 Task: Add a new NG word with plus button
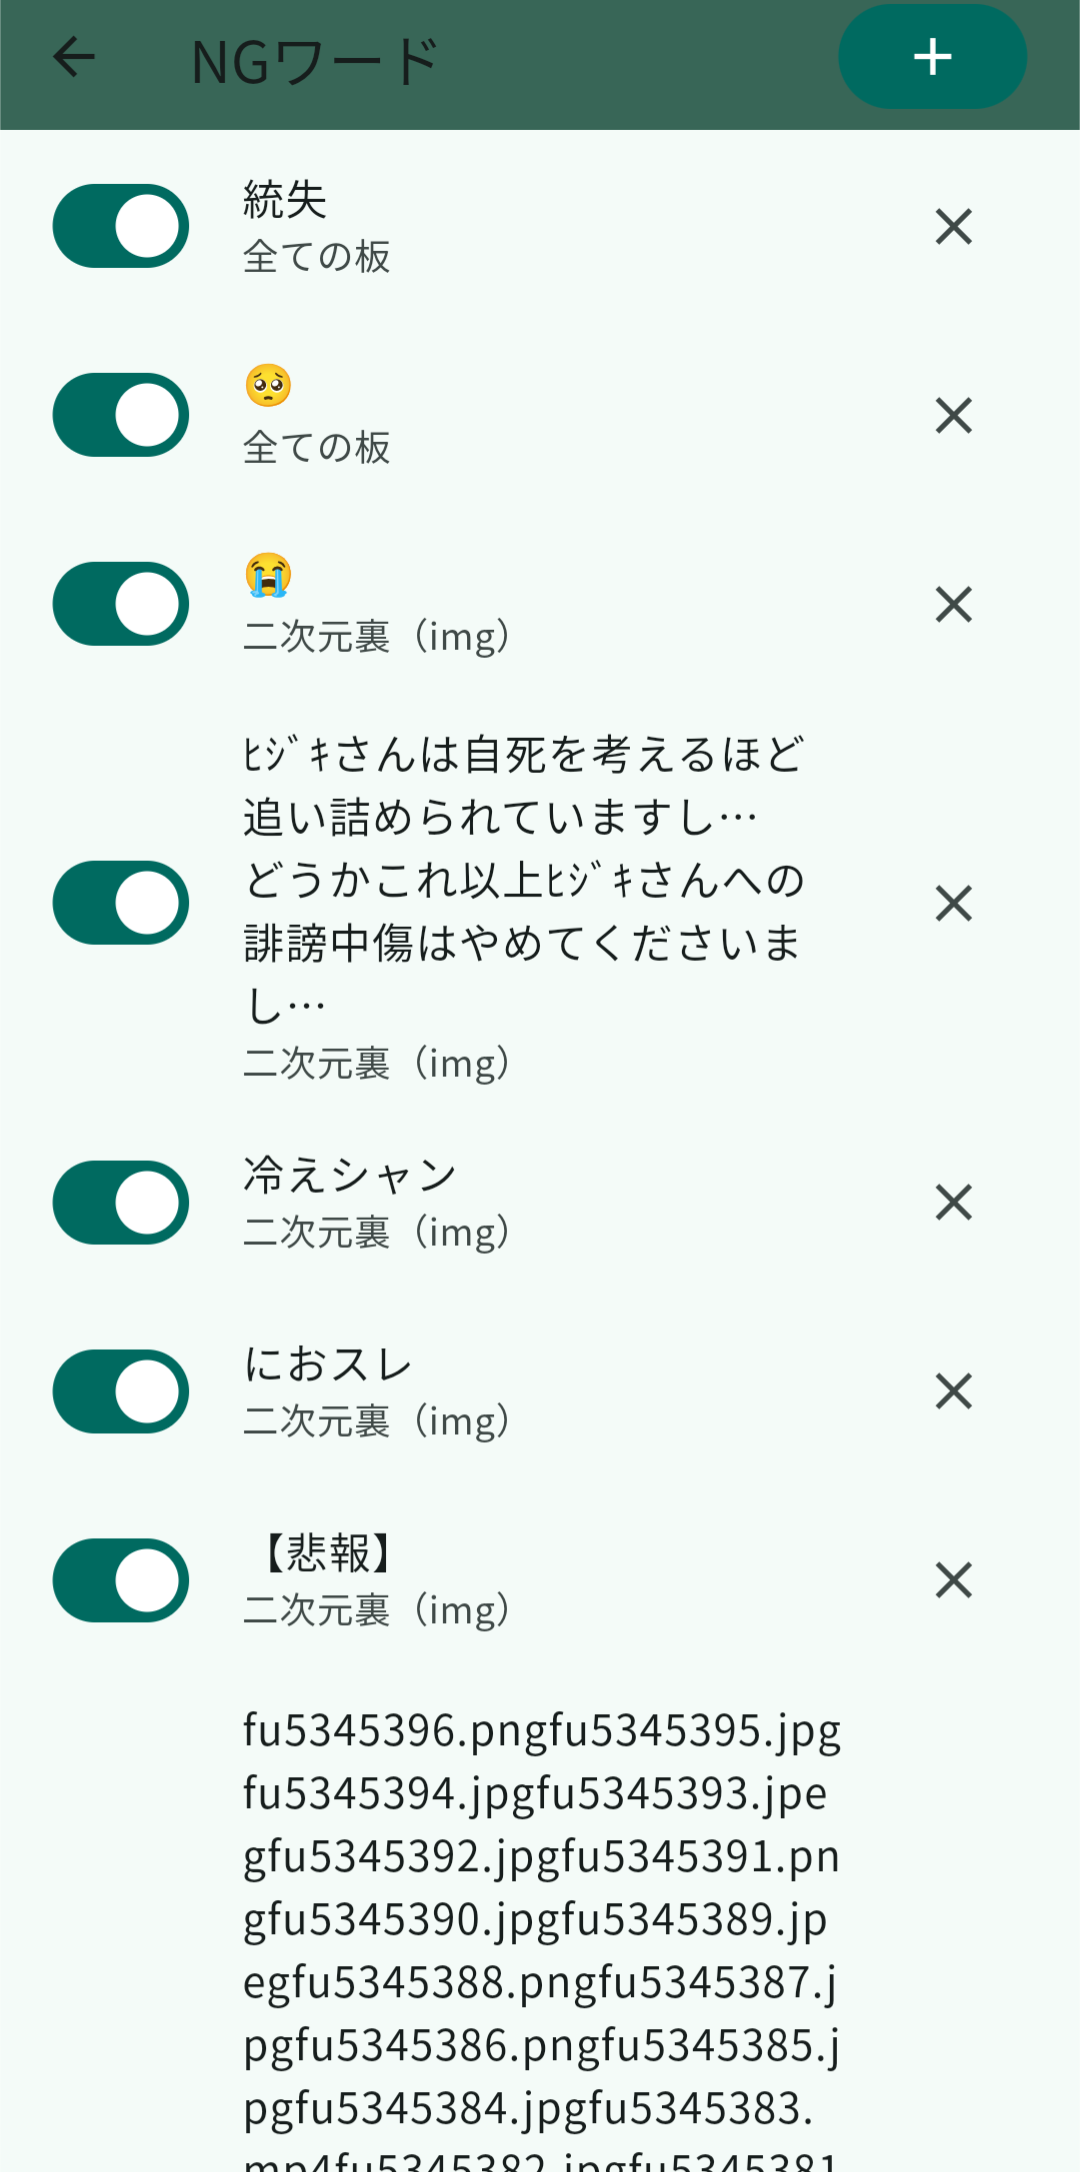pos(932,57)
